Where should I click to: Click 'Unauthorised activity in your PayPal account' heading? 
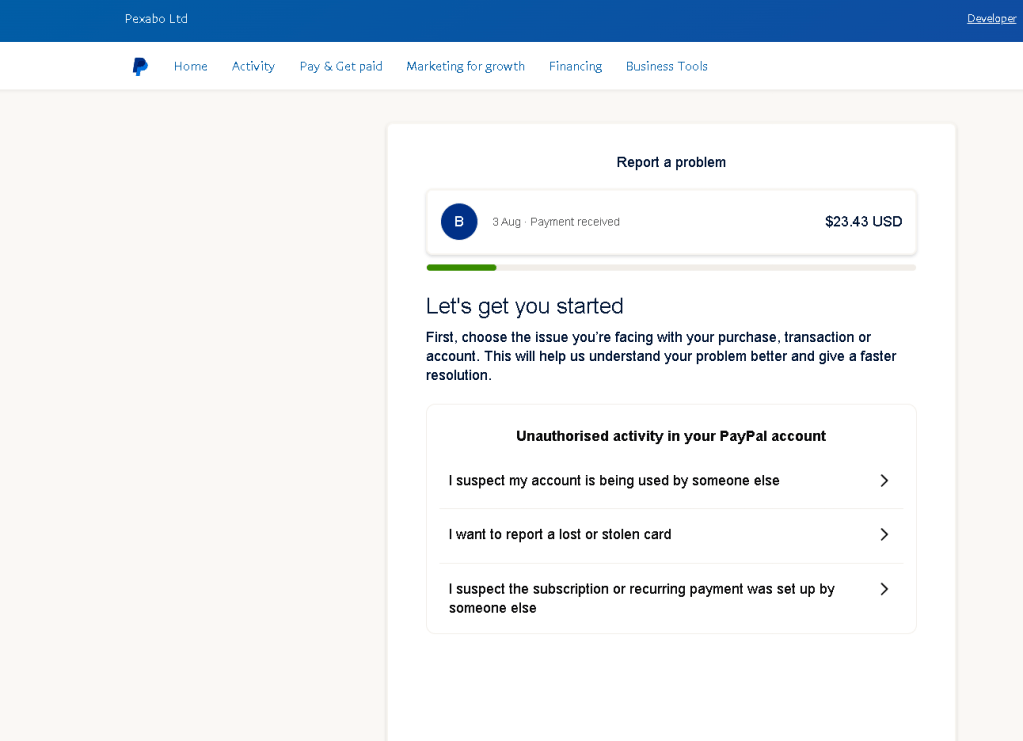(671, 436)
